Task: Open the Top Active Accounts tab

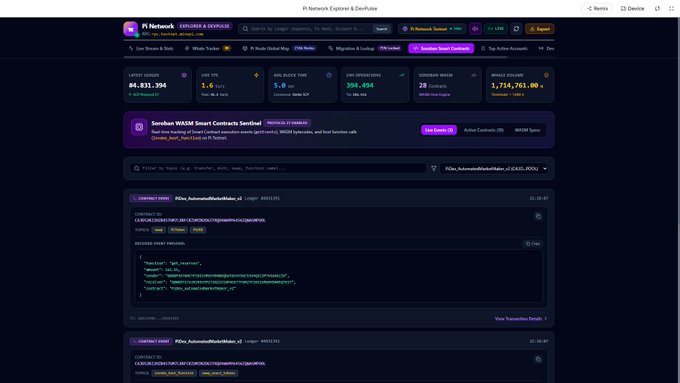Action: tap(504, 48)
